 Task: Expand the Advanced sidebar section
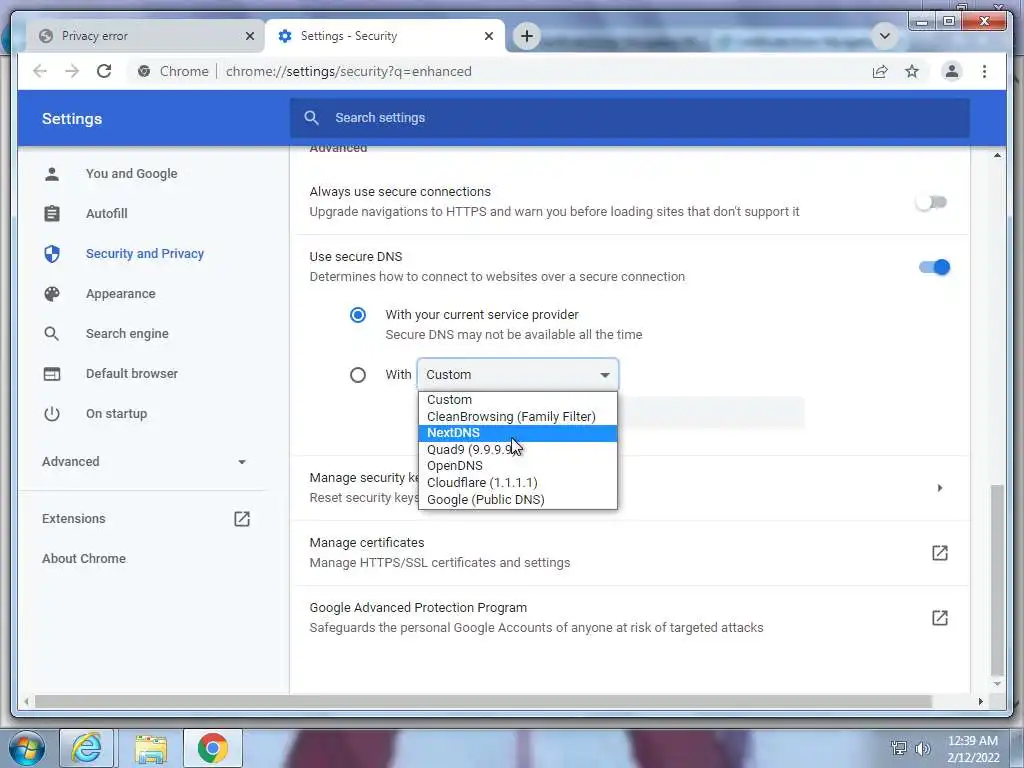[x=144, y=462]
